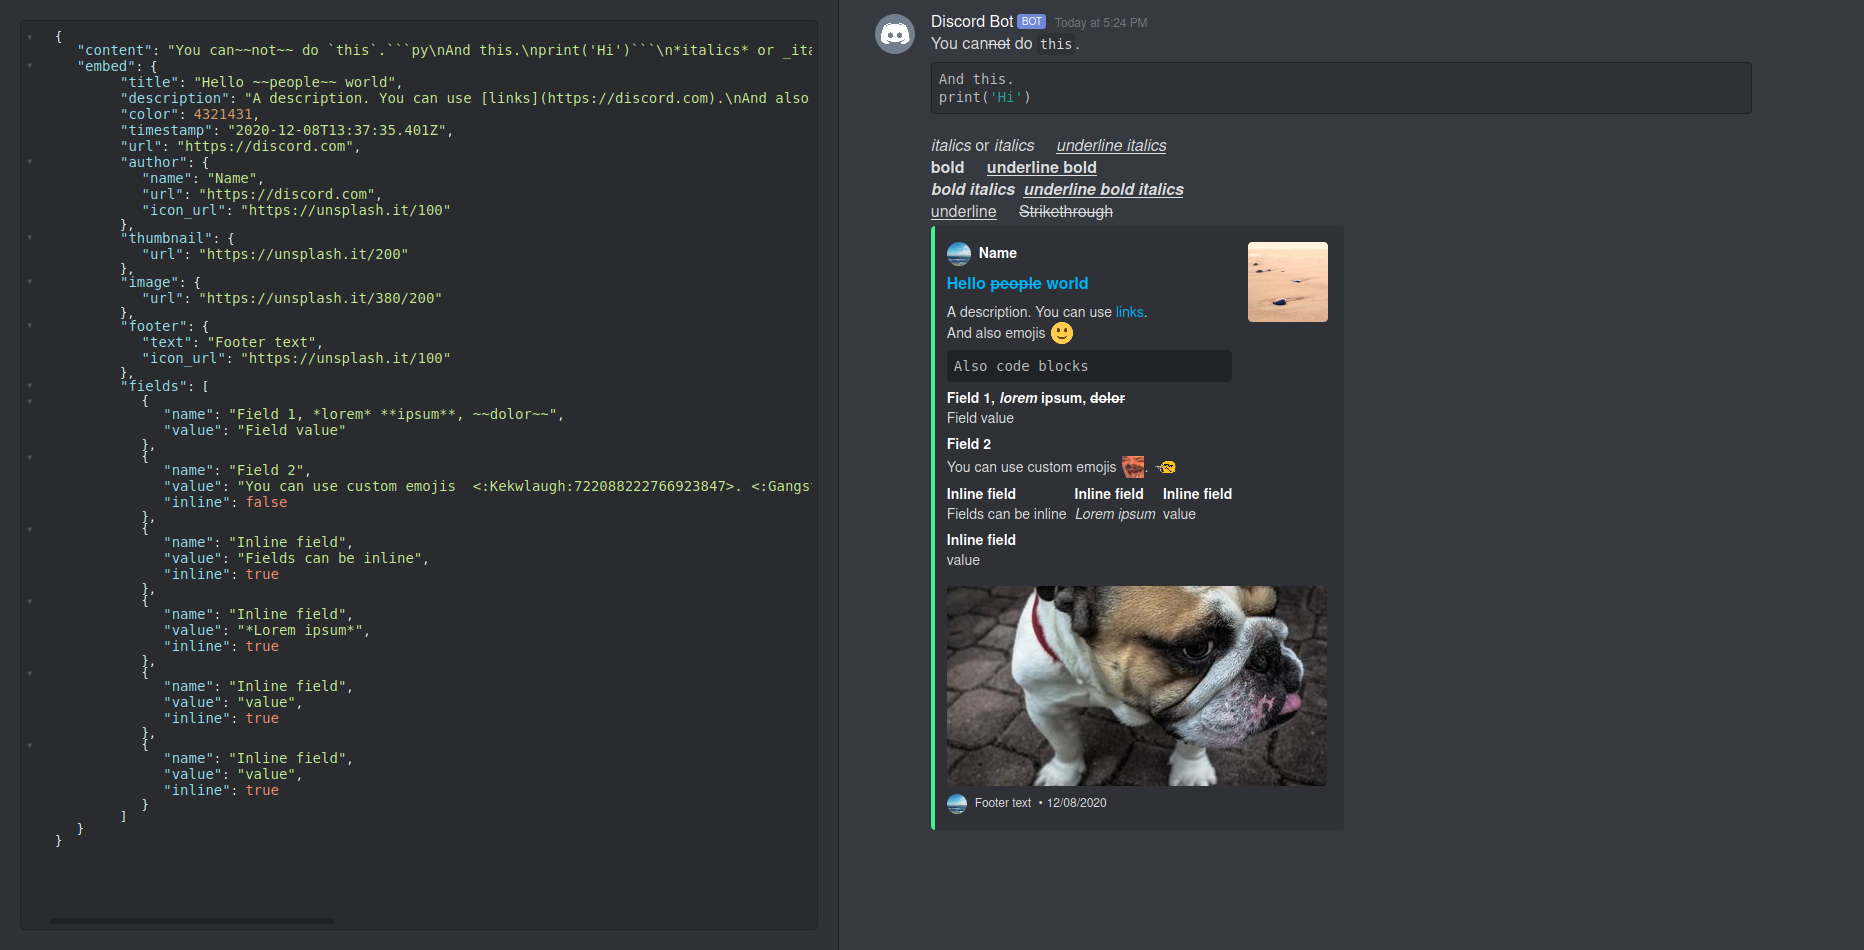Click the color value 4321431
Screen dimensions: 1864x950
click(223, 114)
